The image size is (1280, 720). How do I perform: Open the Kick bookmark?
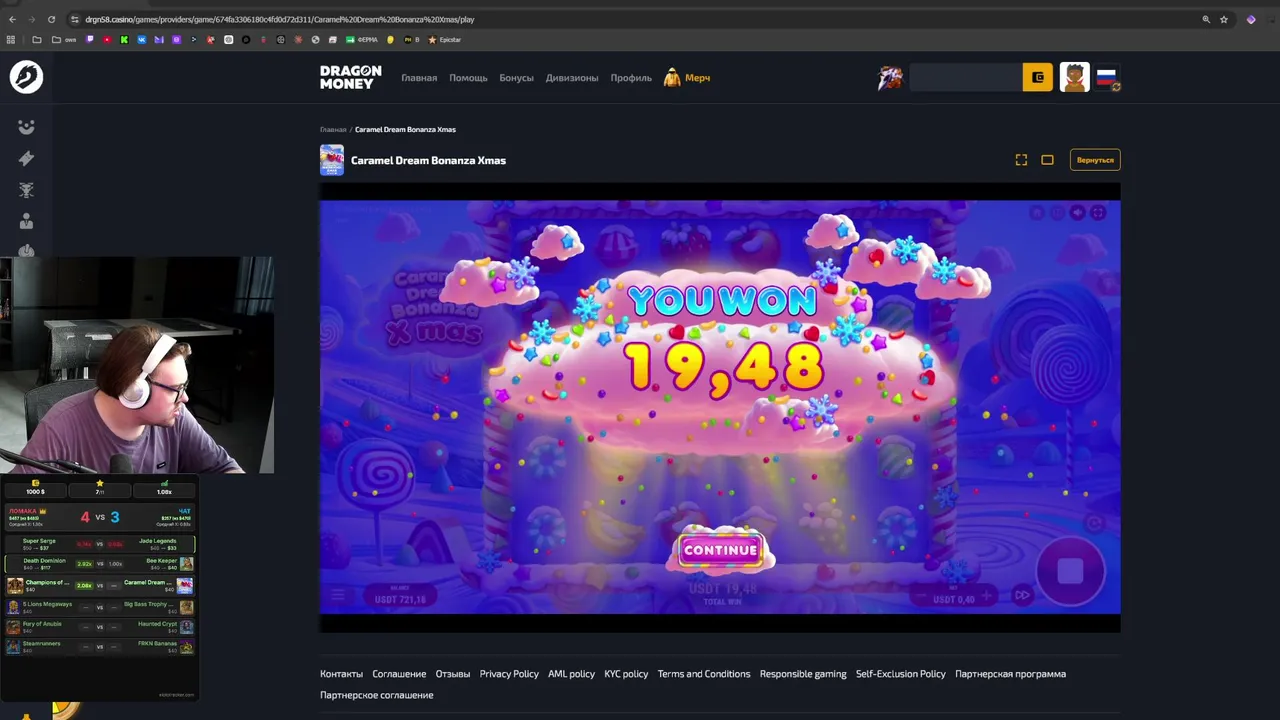click(x=124, y=40)
